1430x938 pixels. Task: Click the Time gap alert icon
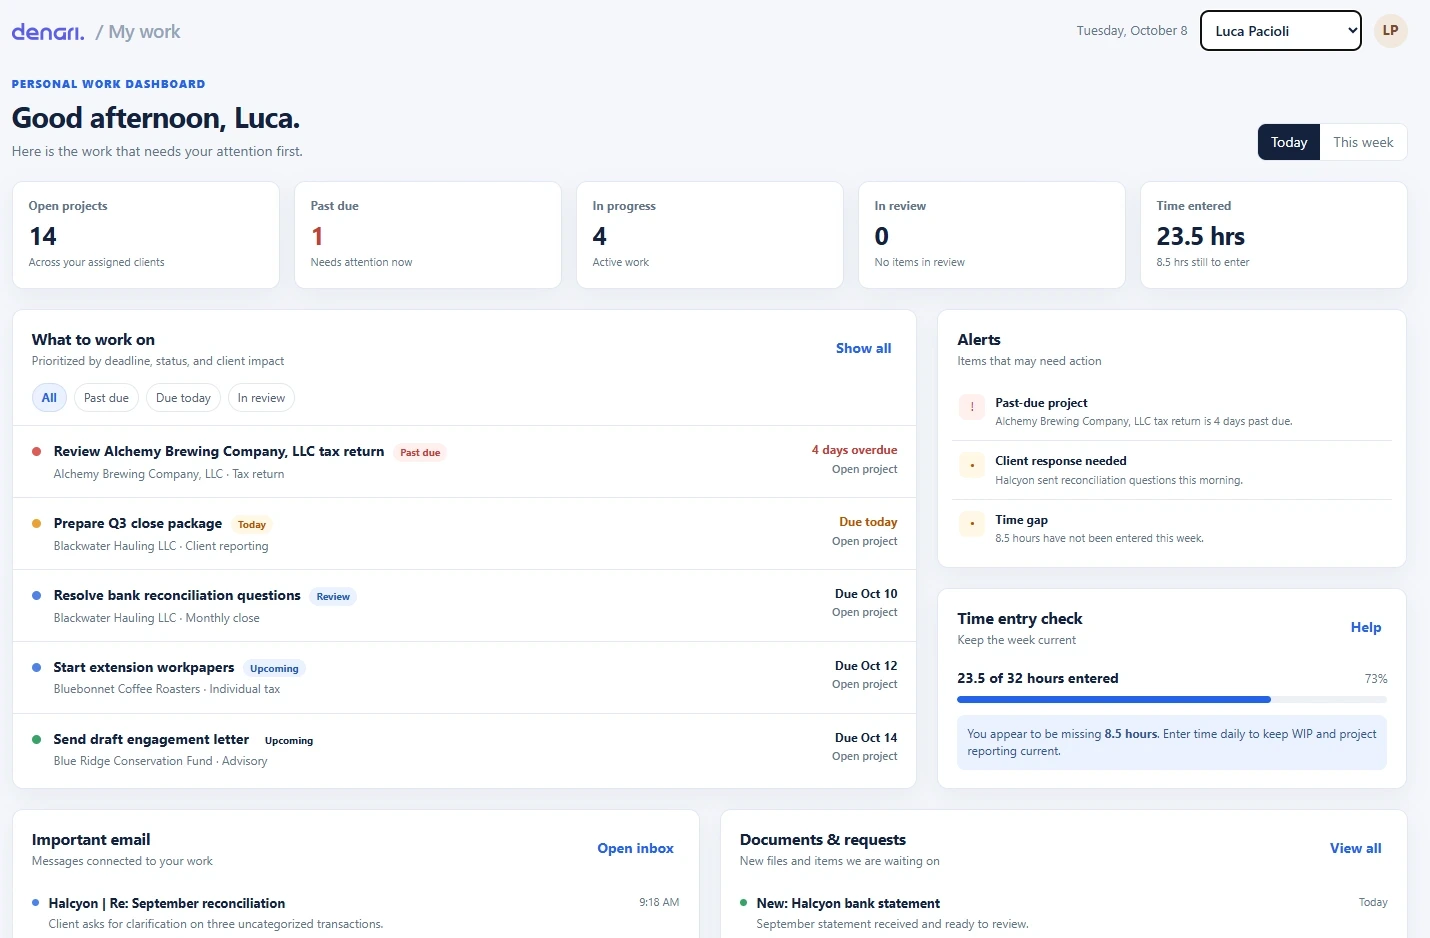point(971,524)
